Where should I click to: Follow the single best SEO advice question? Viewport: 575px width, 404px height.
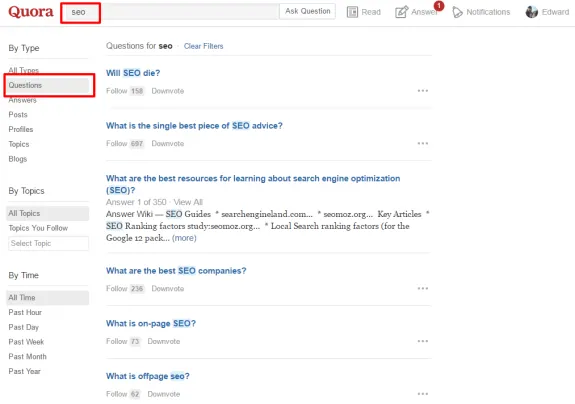tap(117, 144)
